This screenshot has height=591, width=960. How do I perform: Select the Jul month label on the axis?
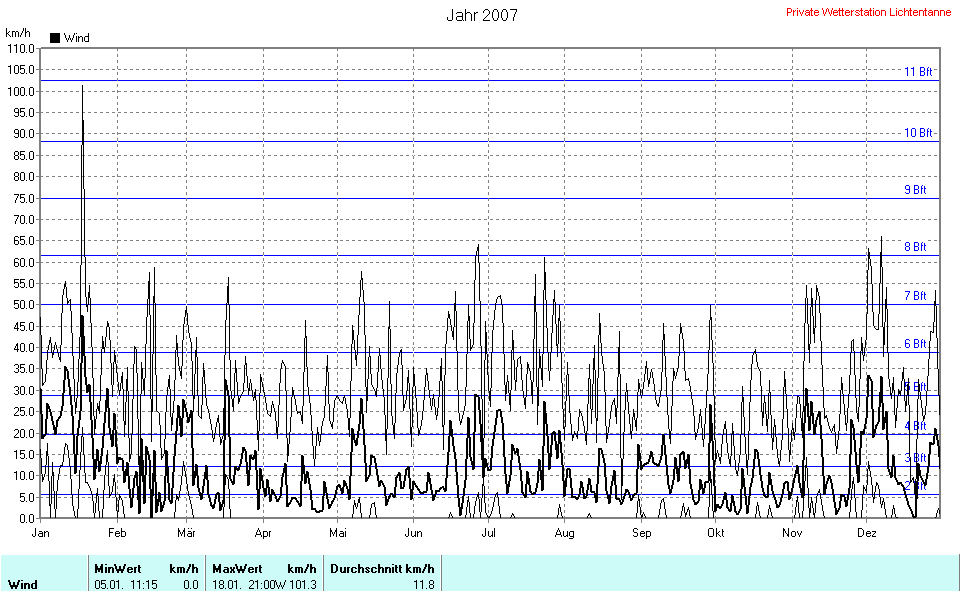(x=489, y=533)
